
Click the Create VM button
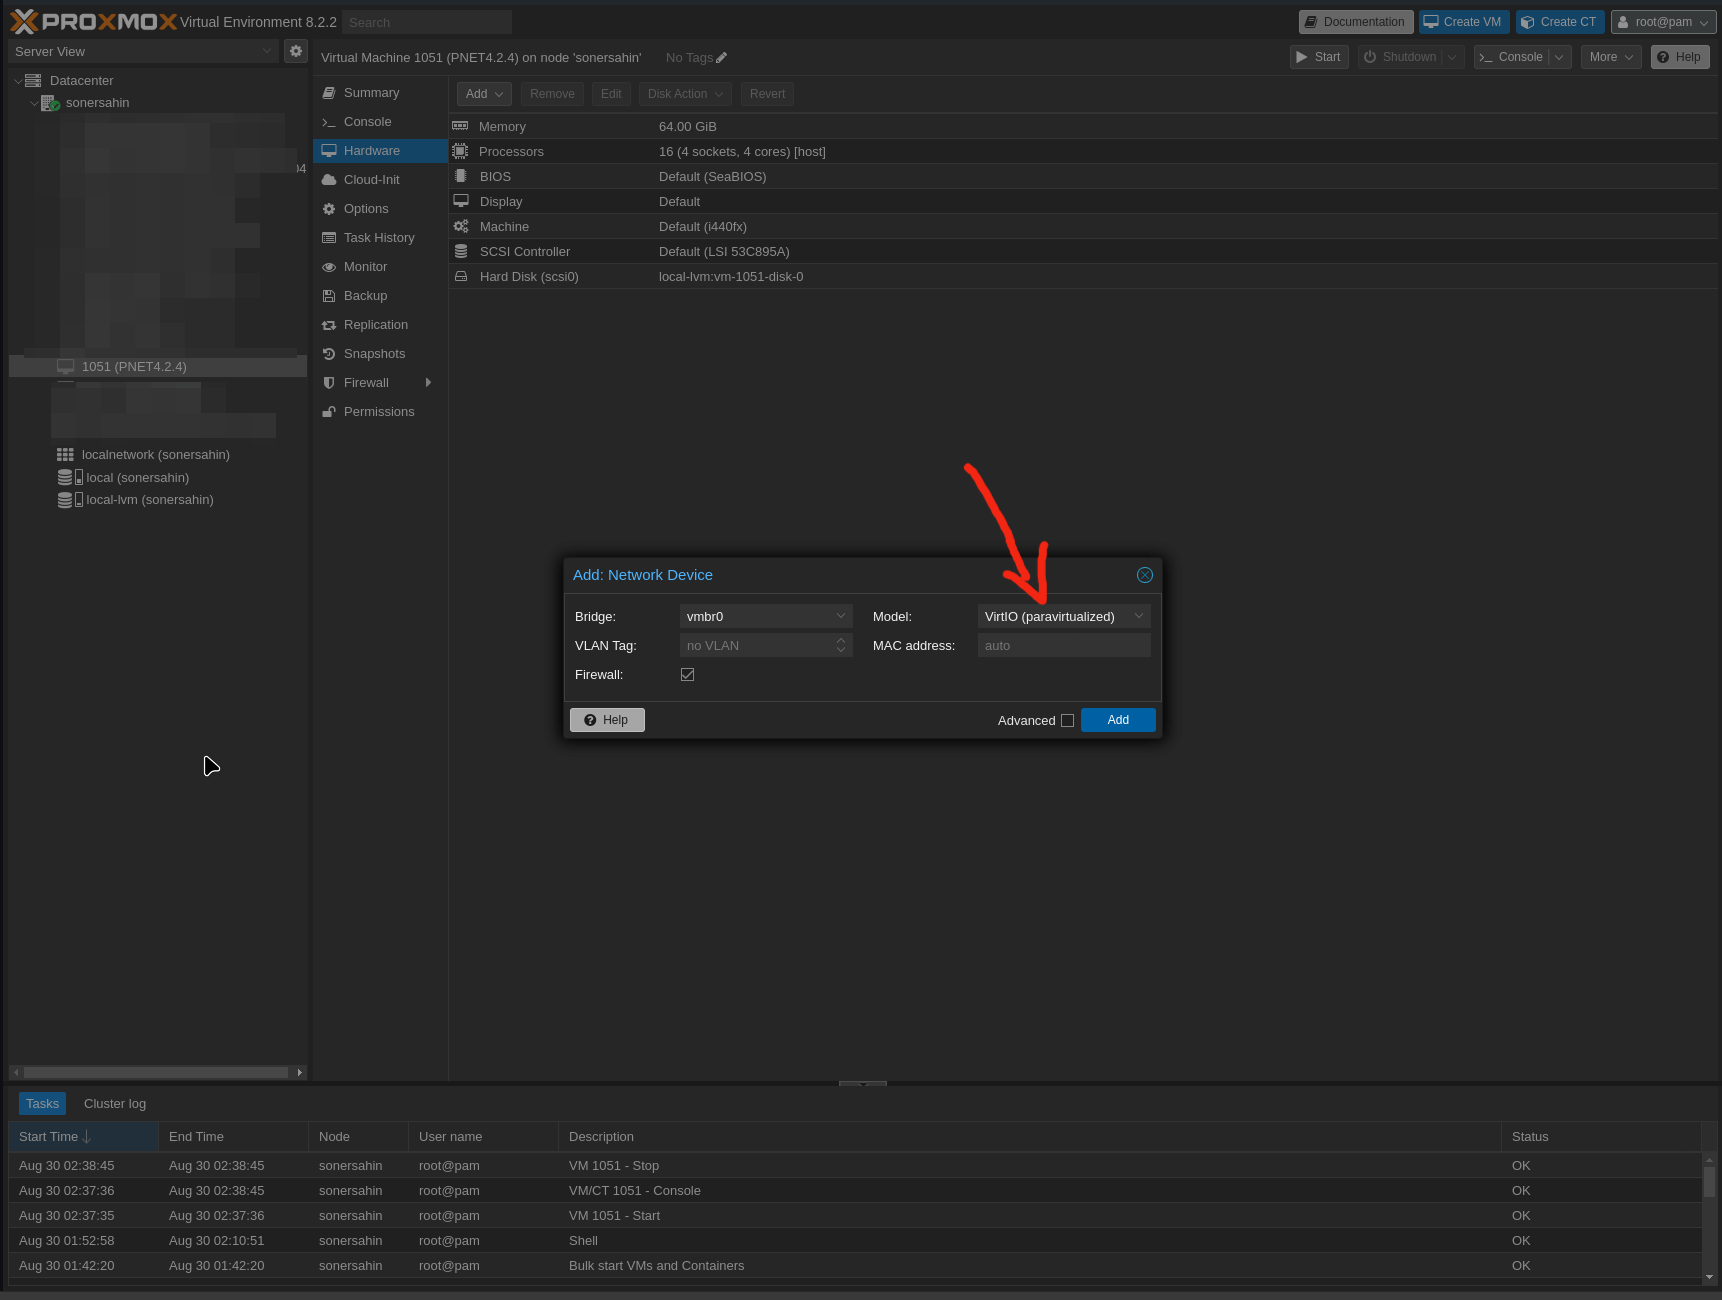1462,22
